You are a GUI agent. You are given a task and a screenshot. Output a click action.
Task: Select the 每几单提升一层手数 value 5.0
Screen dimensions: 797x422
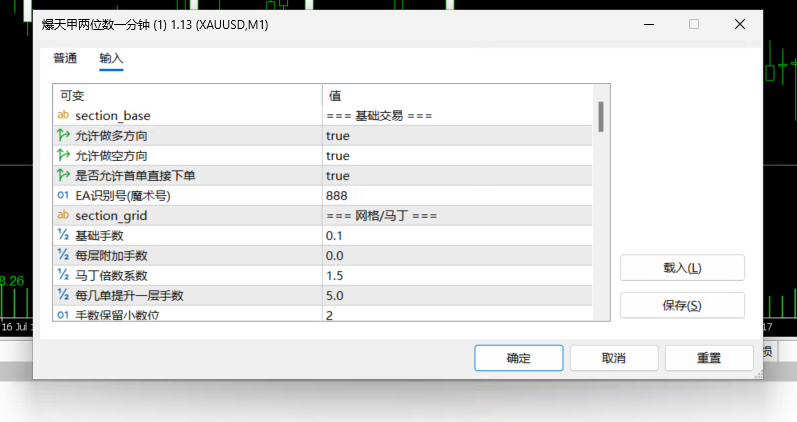(334, 295)
